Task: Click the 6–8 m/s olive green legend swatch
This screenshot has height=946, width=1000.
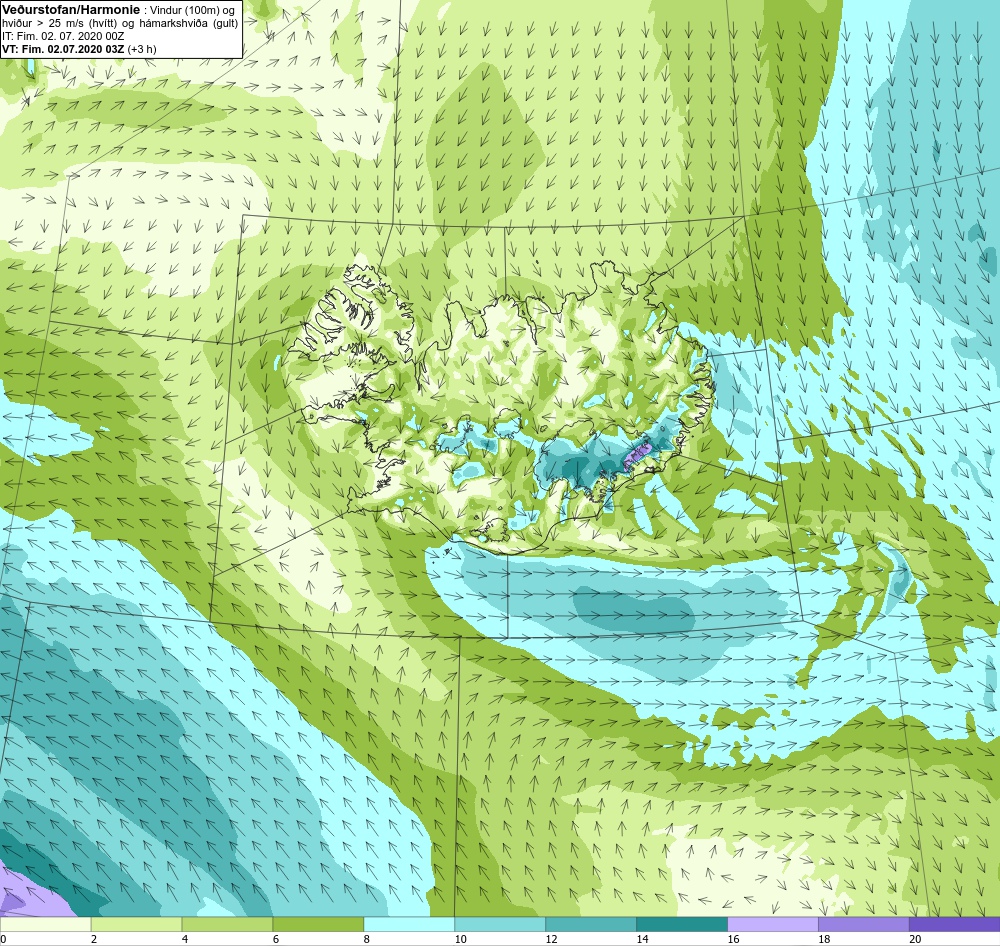Action: tap(318, 924)
